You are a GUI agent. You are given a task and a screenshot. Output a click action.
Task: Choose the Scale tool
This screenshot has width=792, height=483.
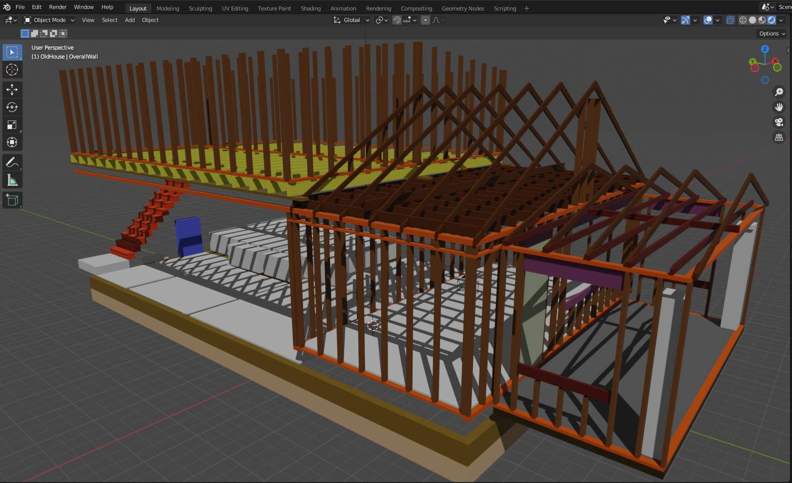pyautogui.click(x=12, y=125)
